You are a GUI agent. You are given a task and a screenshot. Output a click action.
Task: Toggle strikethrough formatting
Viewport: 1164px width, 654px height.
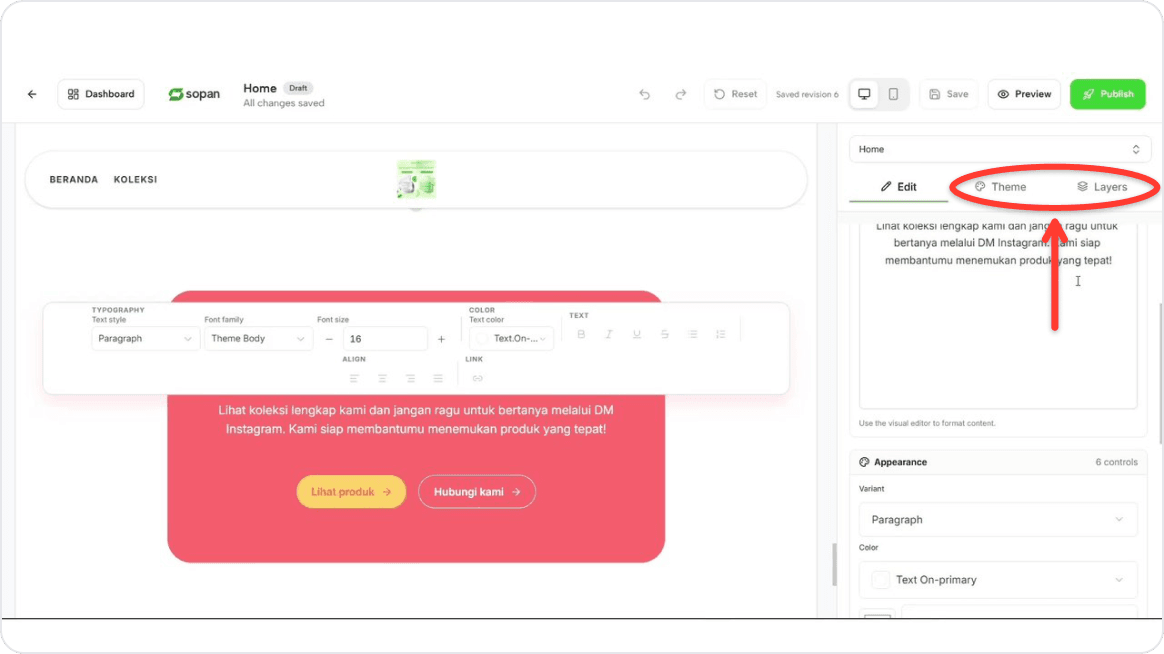pyautogui.click(x=664, y=335)
